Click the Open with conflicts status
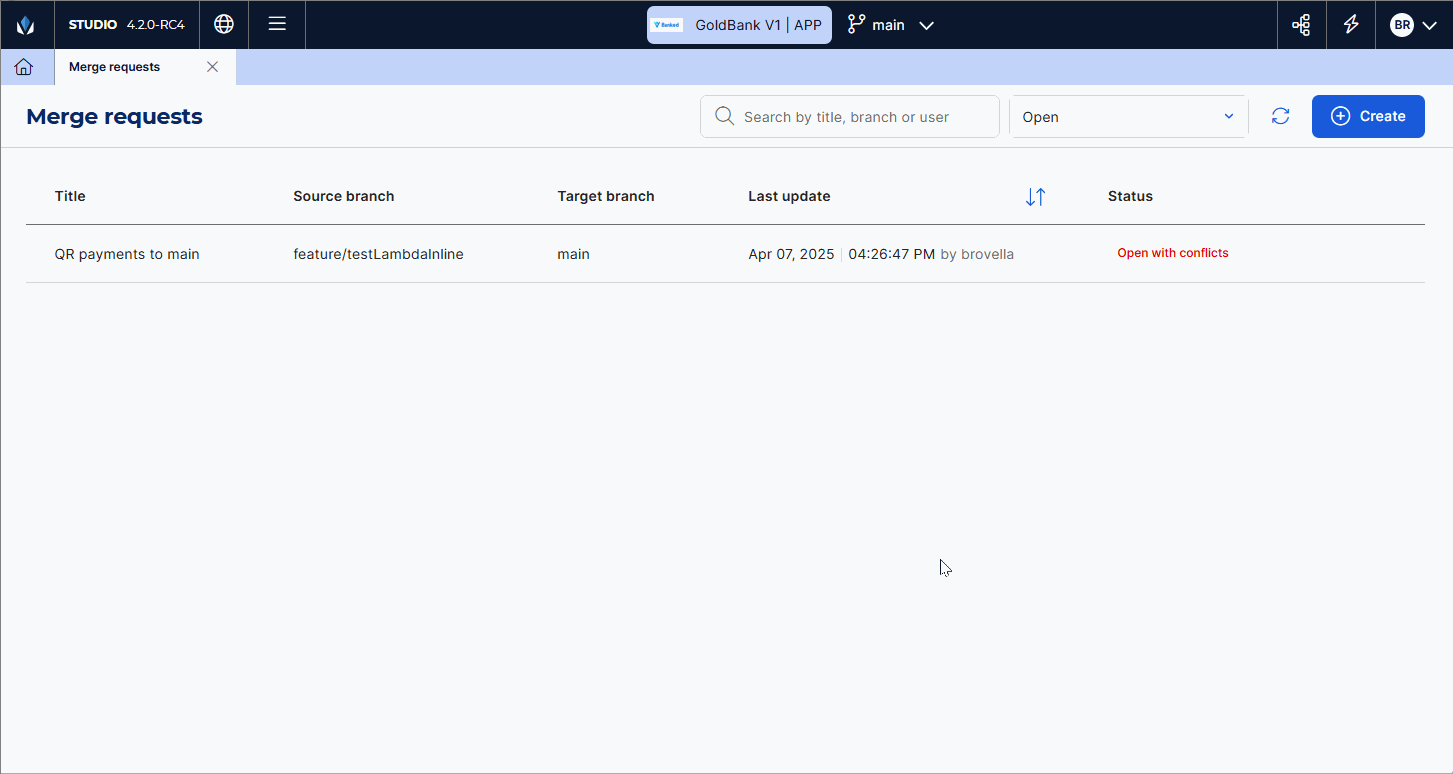The width and height of the screenshot is (1453, 774). 1172,253
